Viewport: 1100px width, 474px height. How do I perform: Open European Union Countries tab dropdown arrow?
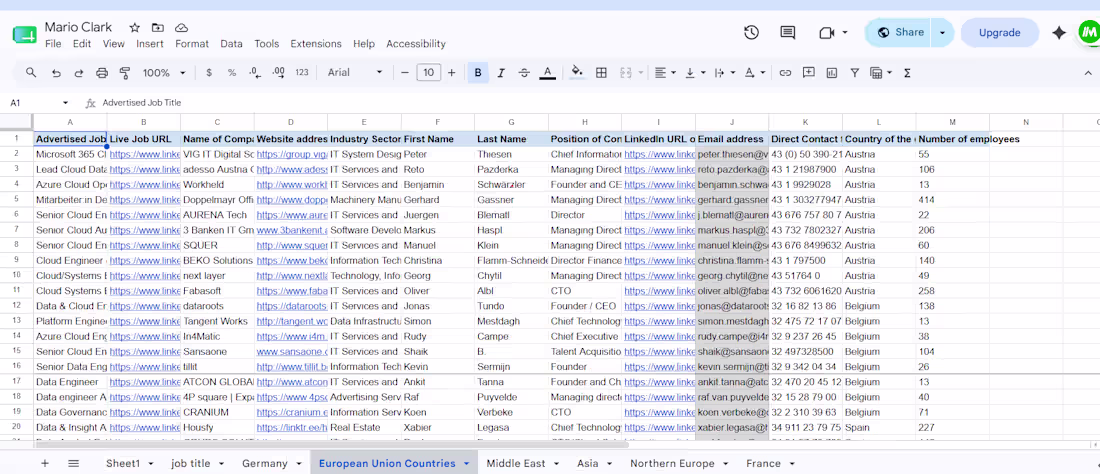(466, 464)
